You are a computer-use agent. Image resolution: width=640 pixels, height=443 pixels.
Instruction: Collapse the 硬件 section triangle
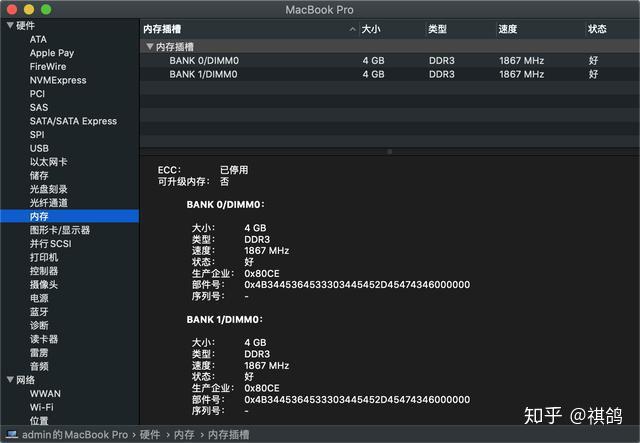[10, 25]
